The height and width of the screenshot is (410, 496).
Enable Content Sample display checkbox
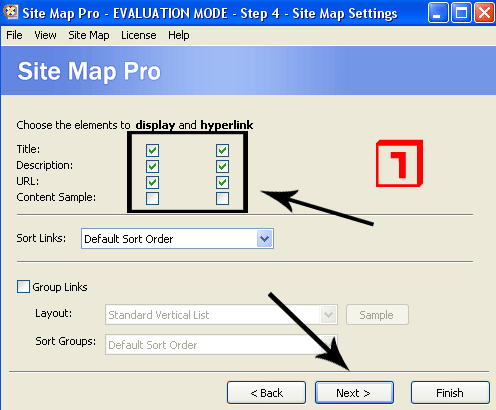[152, 198]
